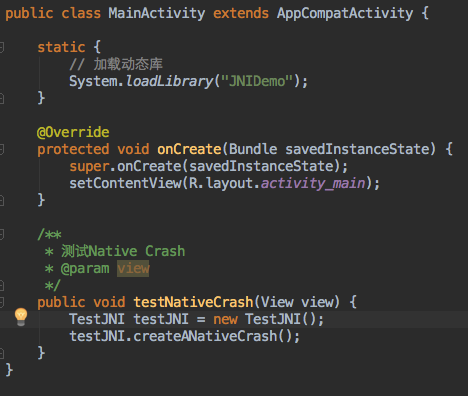
Task: Click fold end marker of testNativeCrash method
Action: (1, 353)
